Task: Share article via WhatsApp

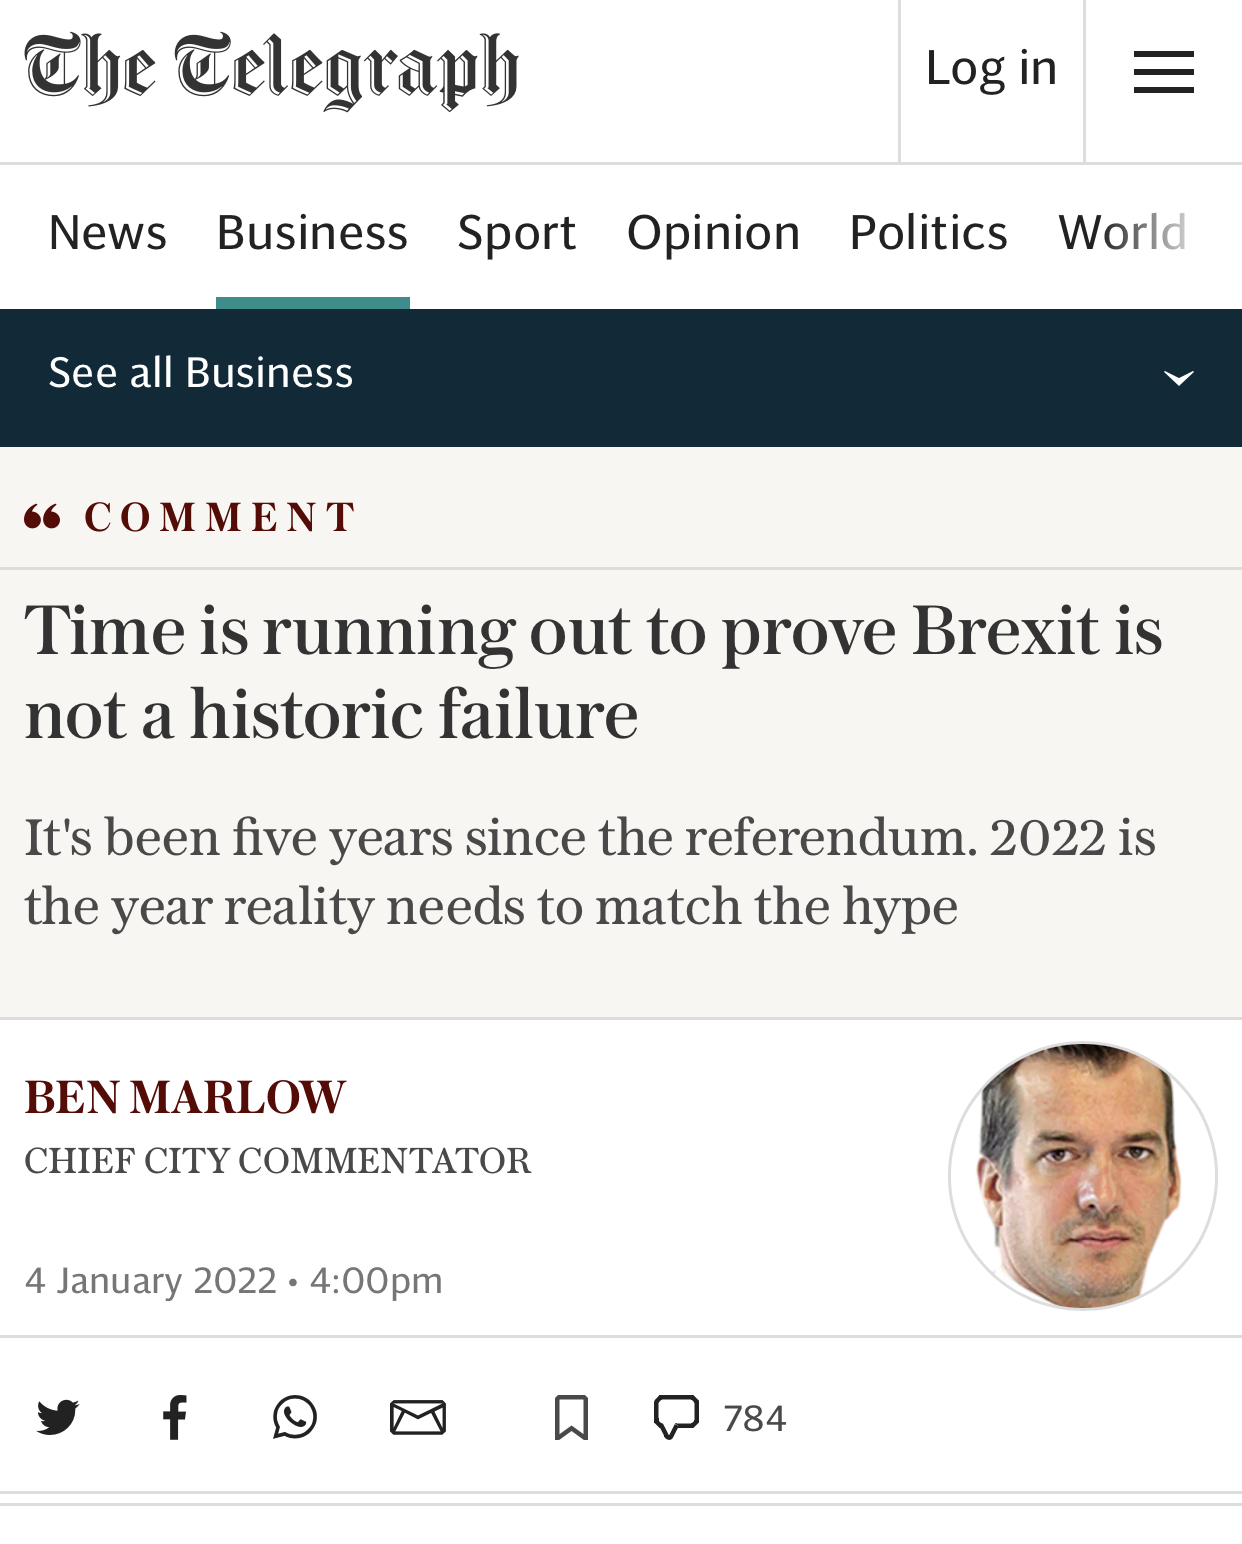Action: [295, 1418]
